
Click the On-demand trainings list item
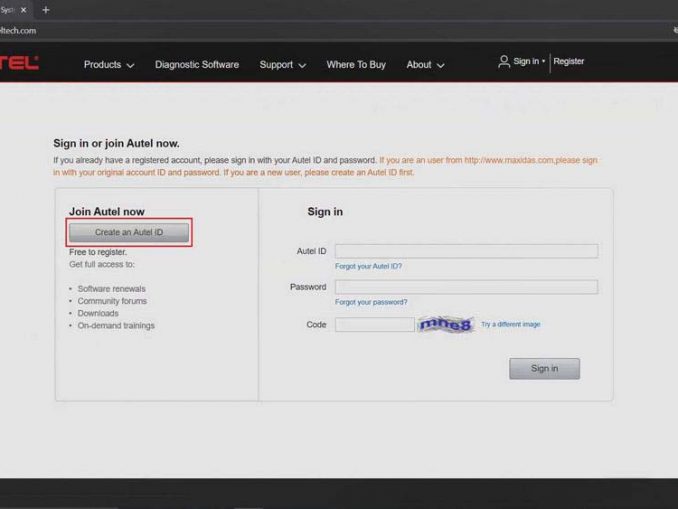pyautogui.click(x=116, y=326)
